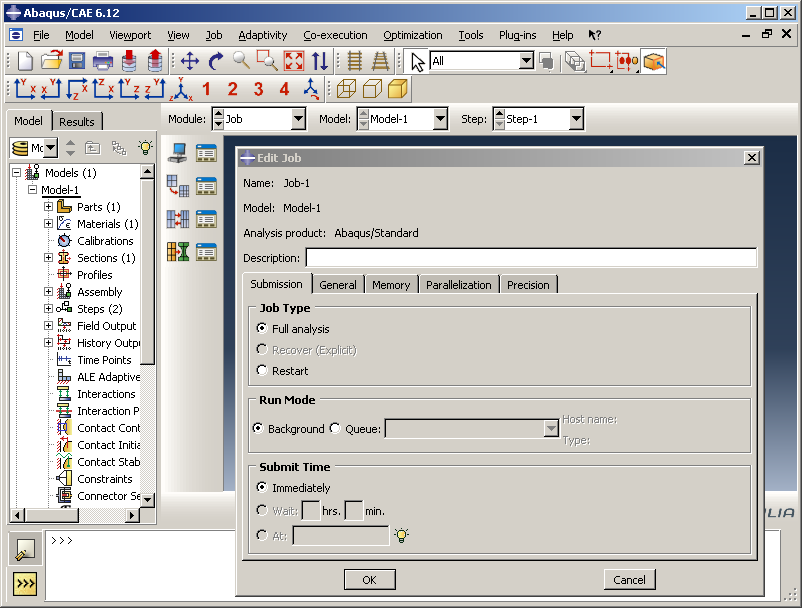Expand the Parts (1) tree node
This screenshot has height=608, width=802.
tap(48, 207)
